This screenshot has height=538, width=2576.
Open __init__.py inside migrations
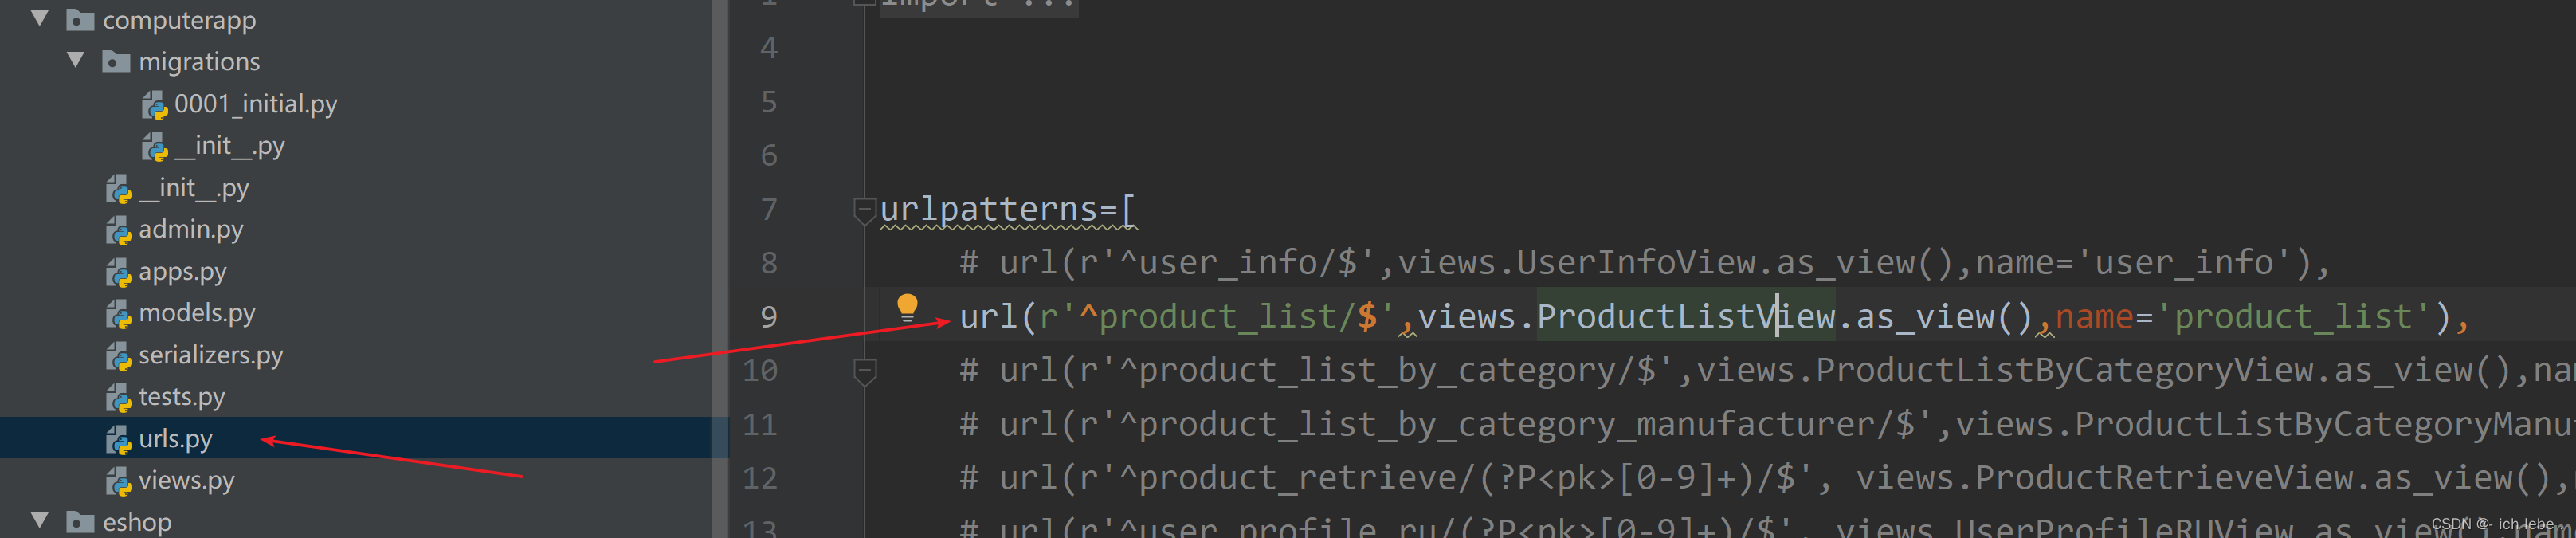pos(229,145)
